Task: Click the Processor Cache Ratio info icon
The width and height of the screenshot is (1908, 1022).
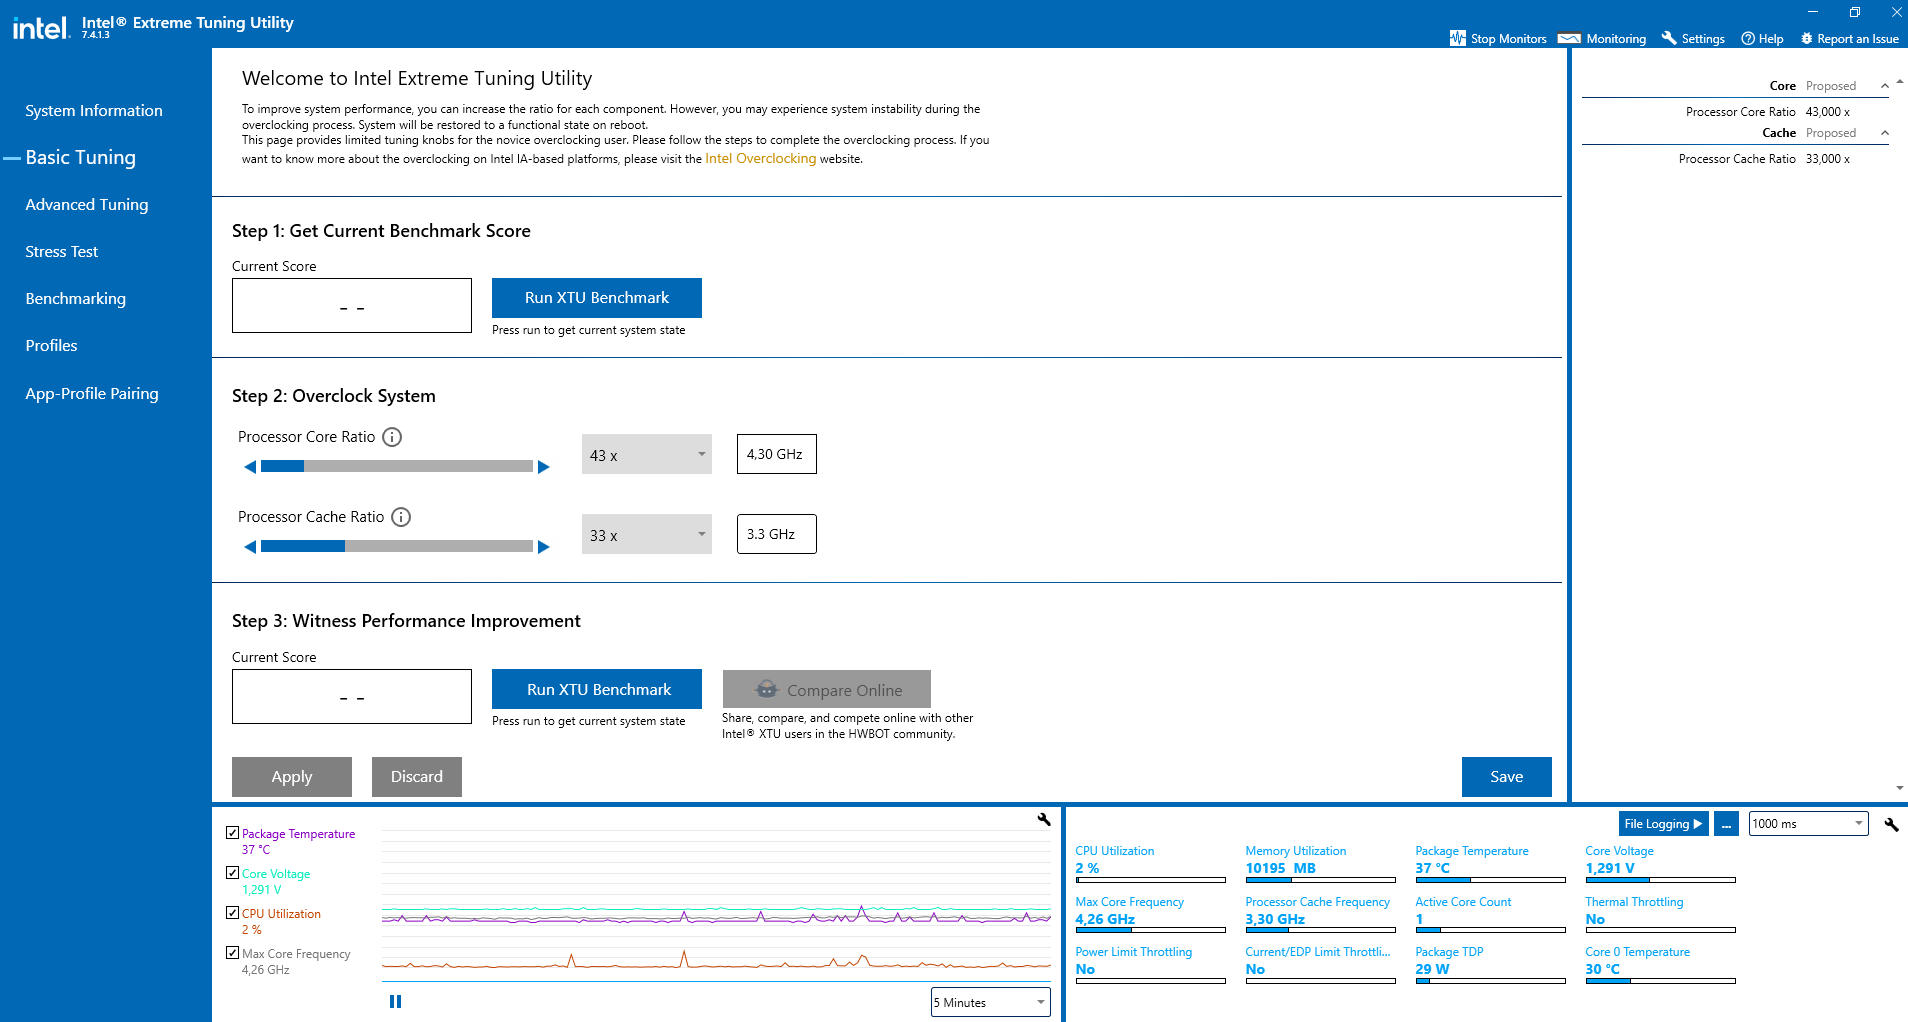Action: point(401,517)
